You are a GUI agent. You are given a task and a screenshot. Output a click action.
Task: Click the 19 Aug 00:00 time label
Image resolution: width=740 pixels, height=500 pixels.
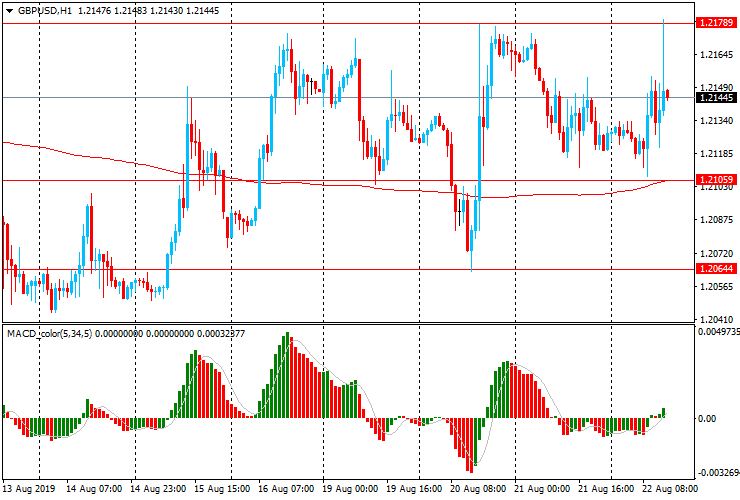coord(350,488)
